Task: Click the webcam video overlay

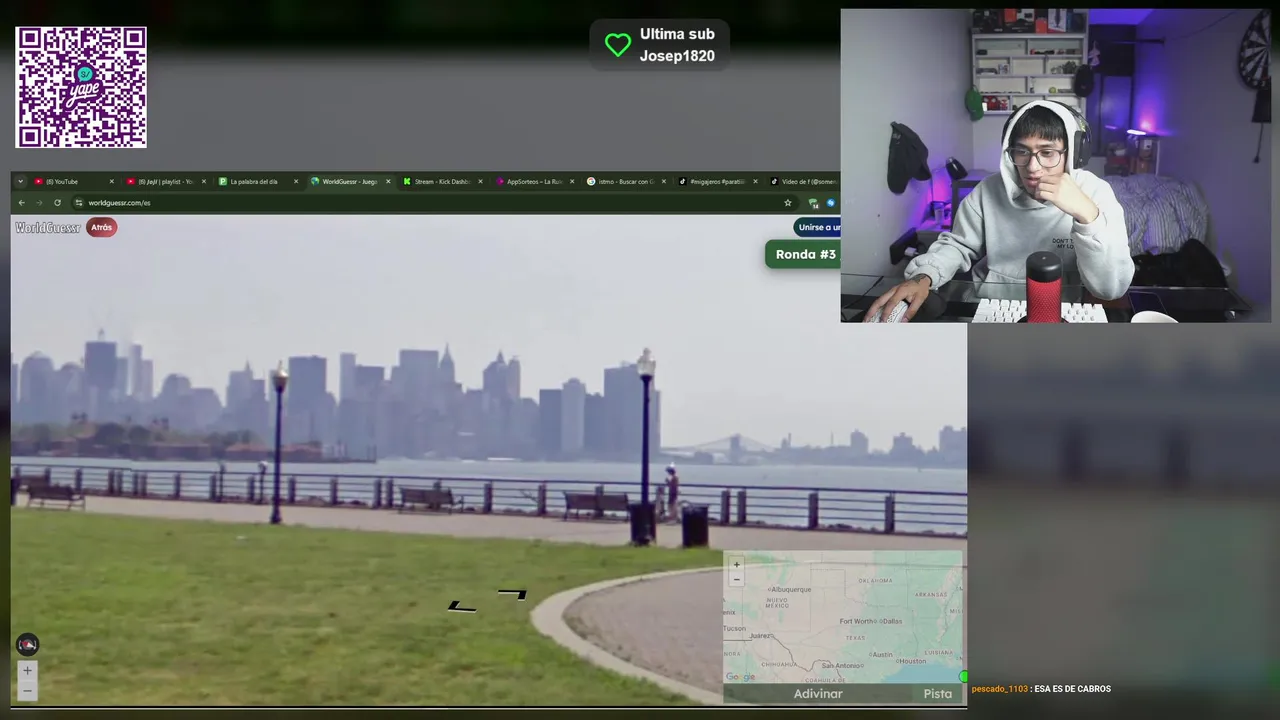Action: (x=1055, y=165)
